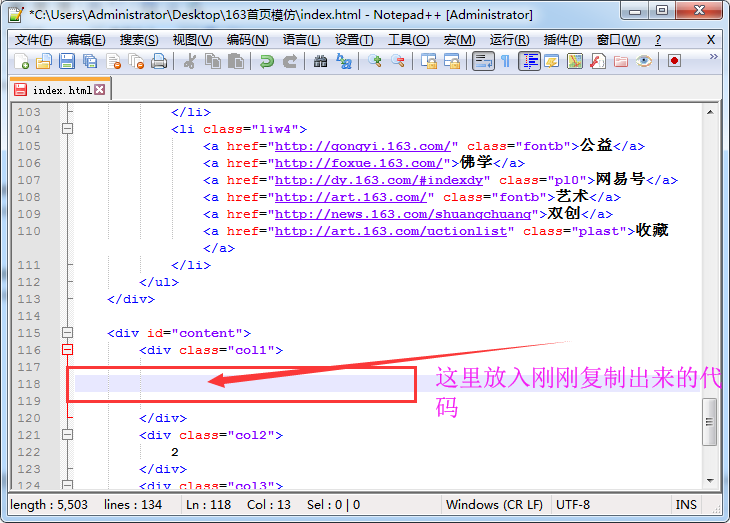Open Folder as Workspace icon
Viewport: 730px width, 523px height.
[621, 61]
